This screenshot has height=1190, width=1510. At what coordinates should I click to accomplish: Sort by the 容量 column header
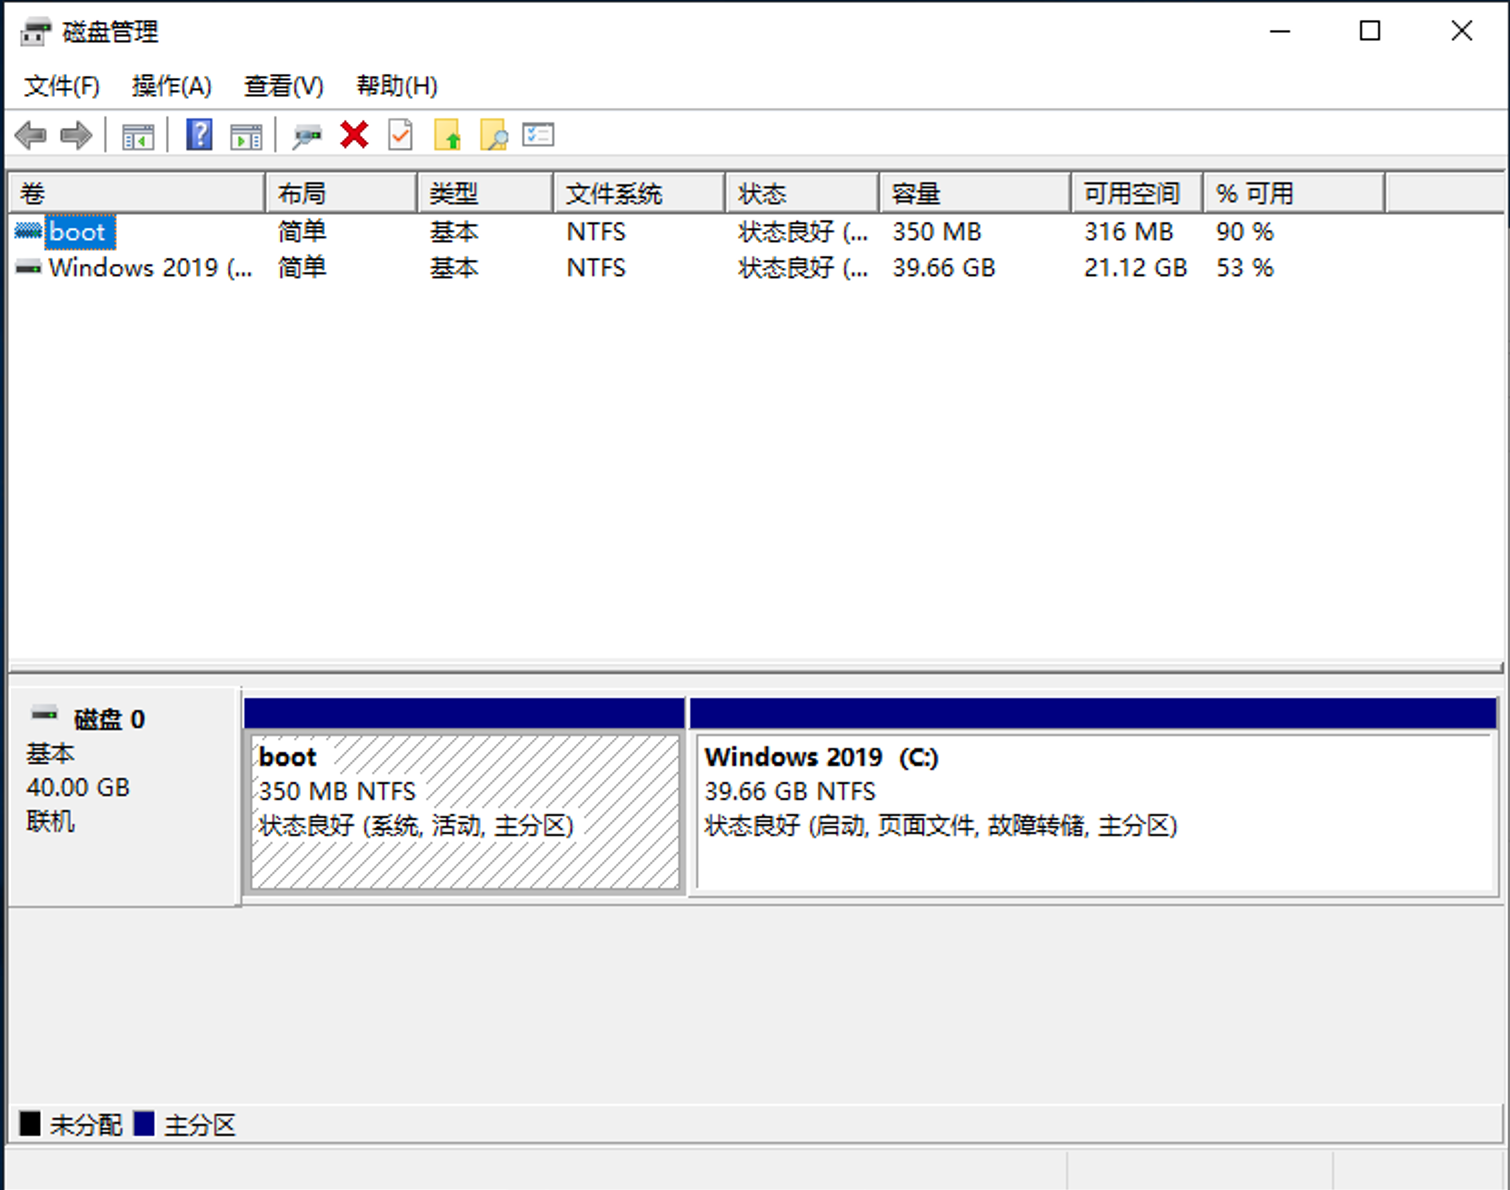975,193
